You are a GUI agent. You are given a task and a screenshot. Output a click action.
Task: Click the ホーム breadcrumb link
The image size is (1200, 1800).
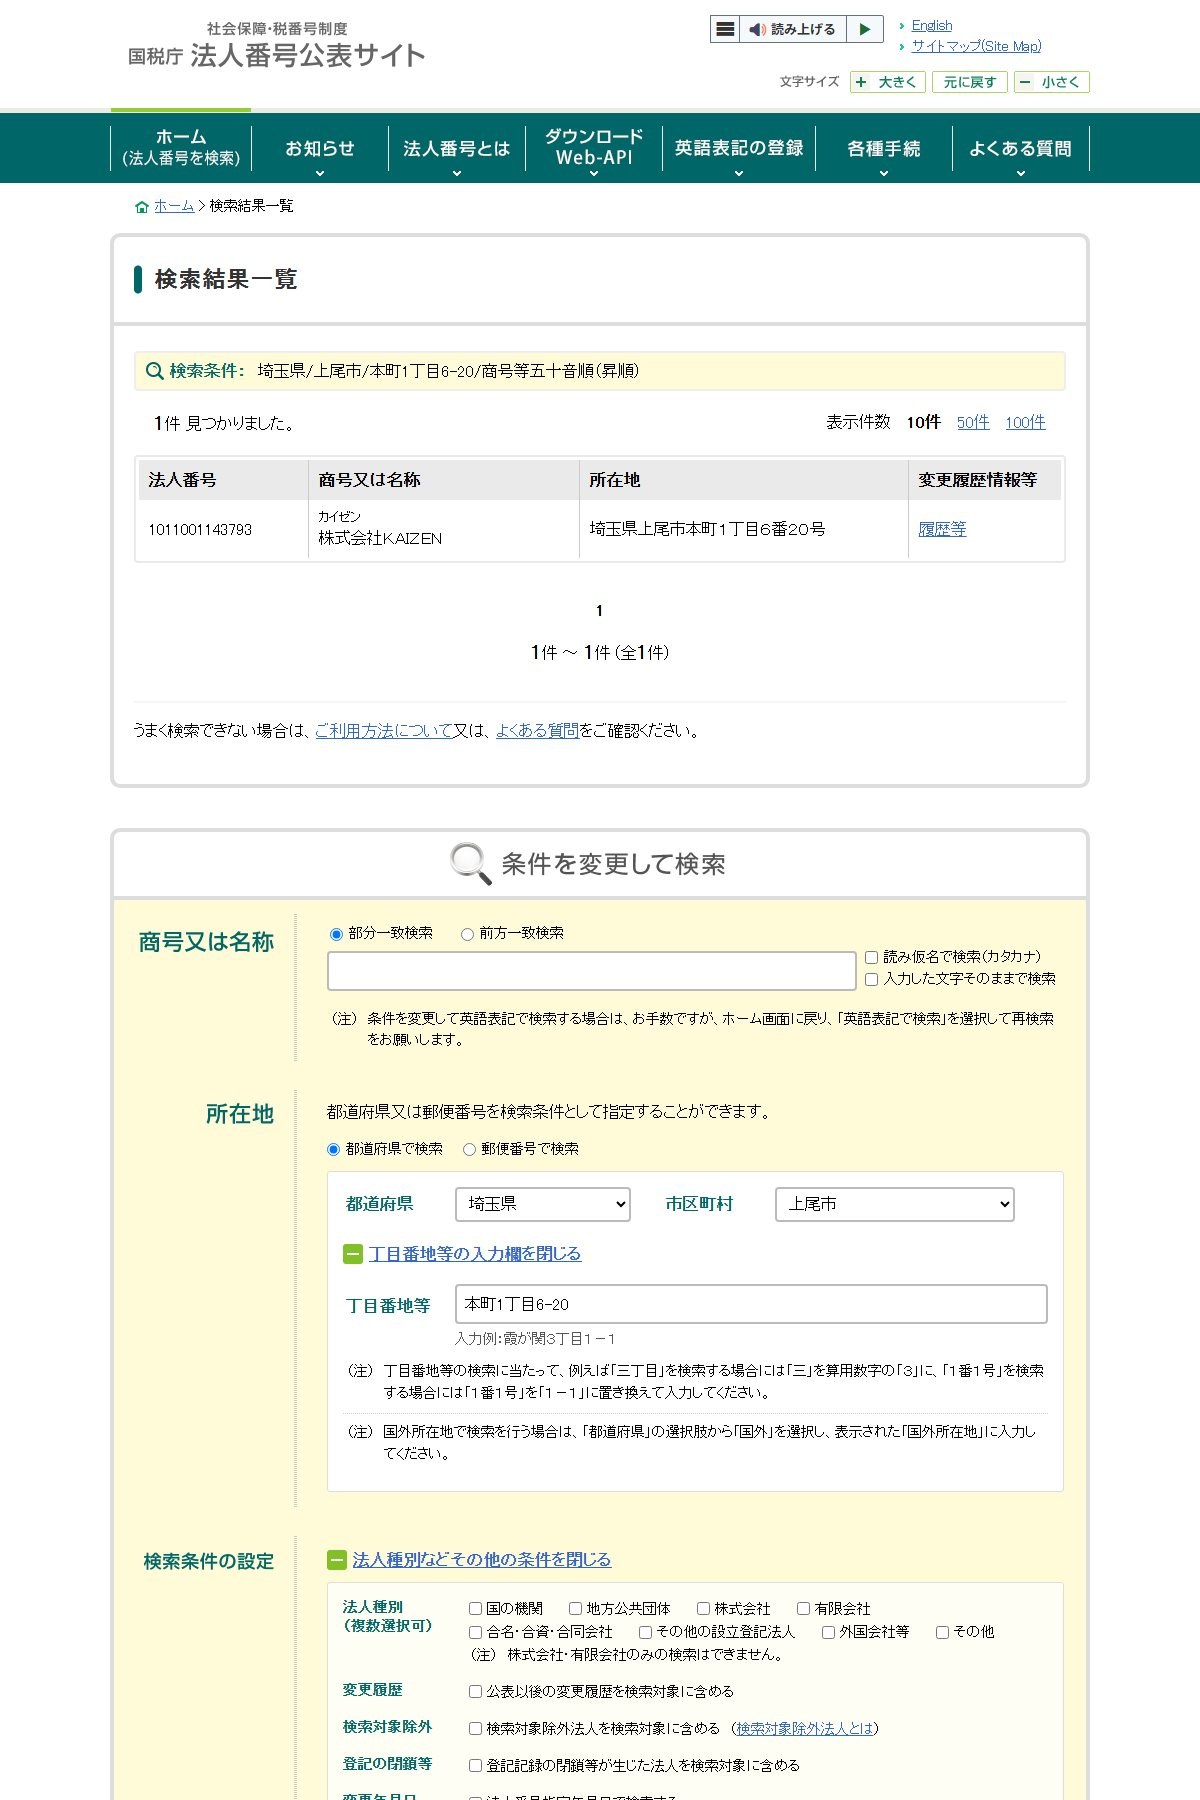174,206
